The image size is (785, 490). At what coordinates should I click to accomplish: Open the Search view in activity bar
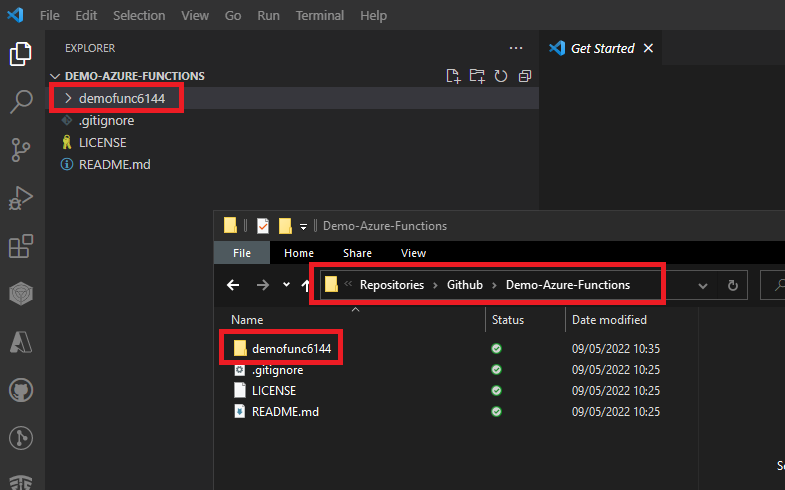[x=20, y=101]
